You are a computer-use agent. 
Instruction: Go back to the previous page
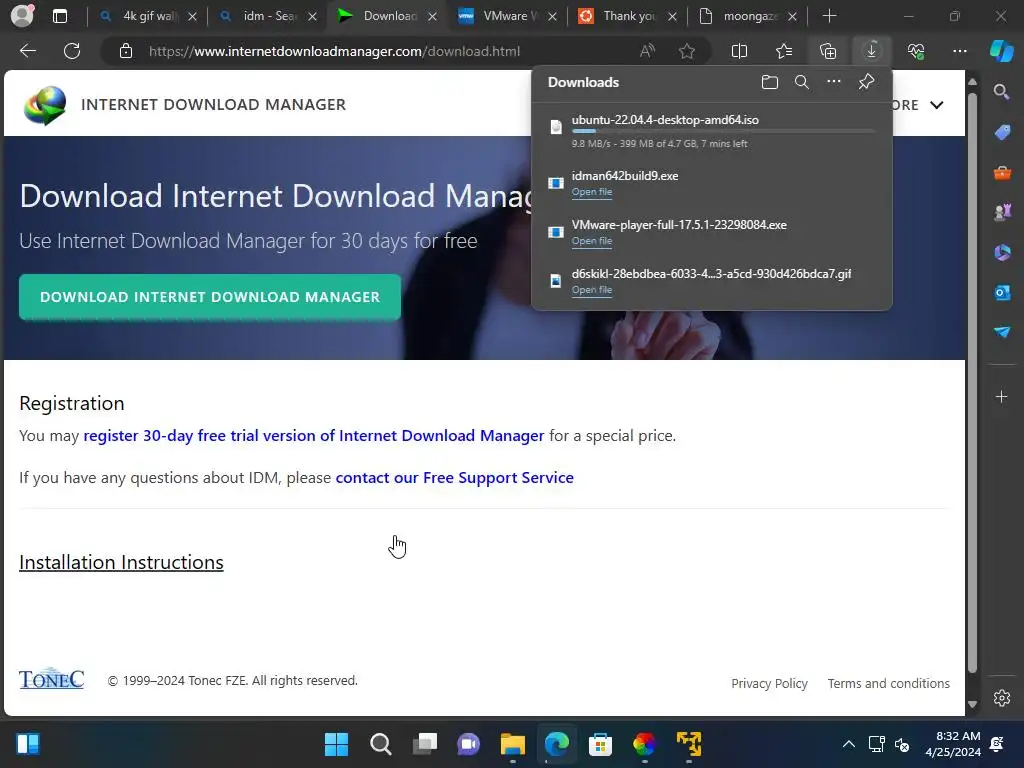(x=28, y=51)
